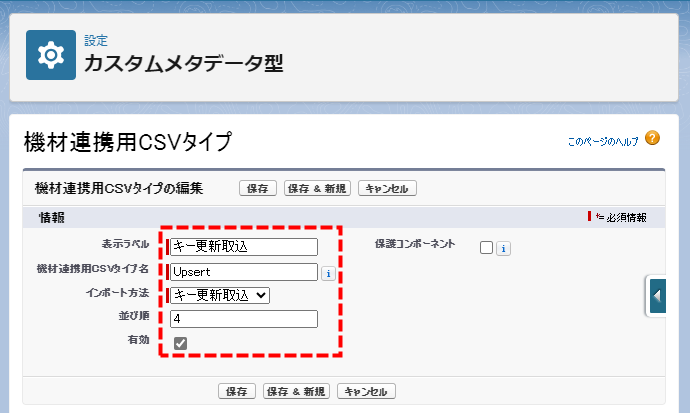Open the インポート方法 dropdown
Viewport: 690px width, 413px height.
click(219, 295)
